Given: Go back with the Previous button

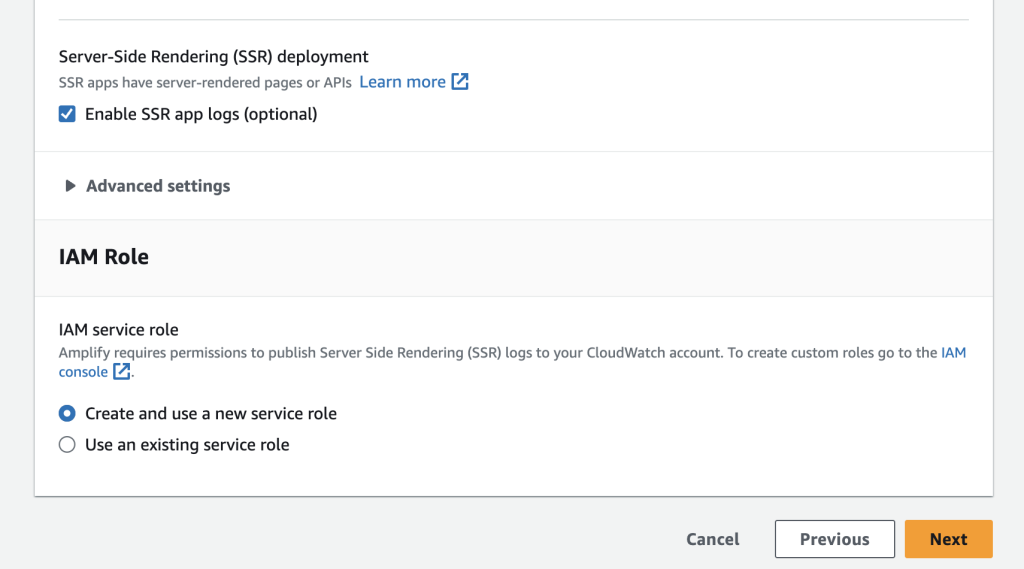Looking at the screenshot, I should [835, 539].
